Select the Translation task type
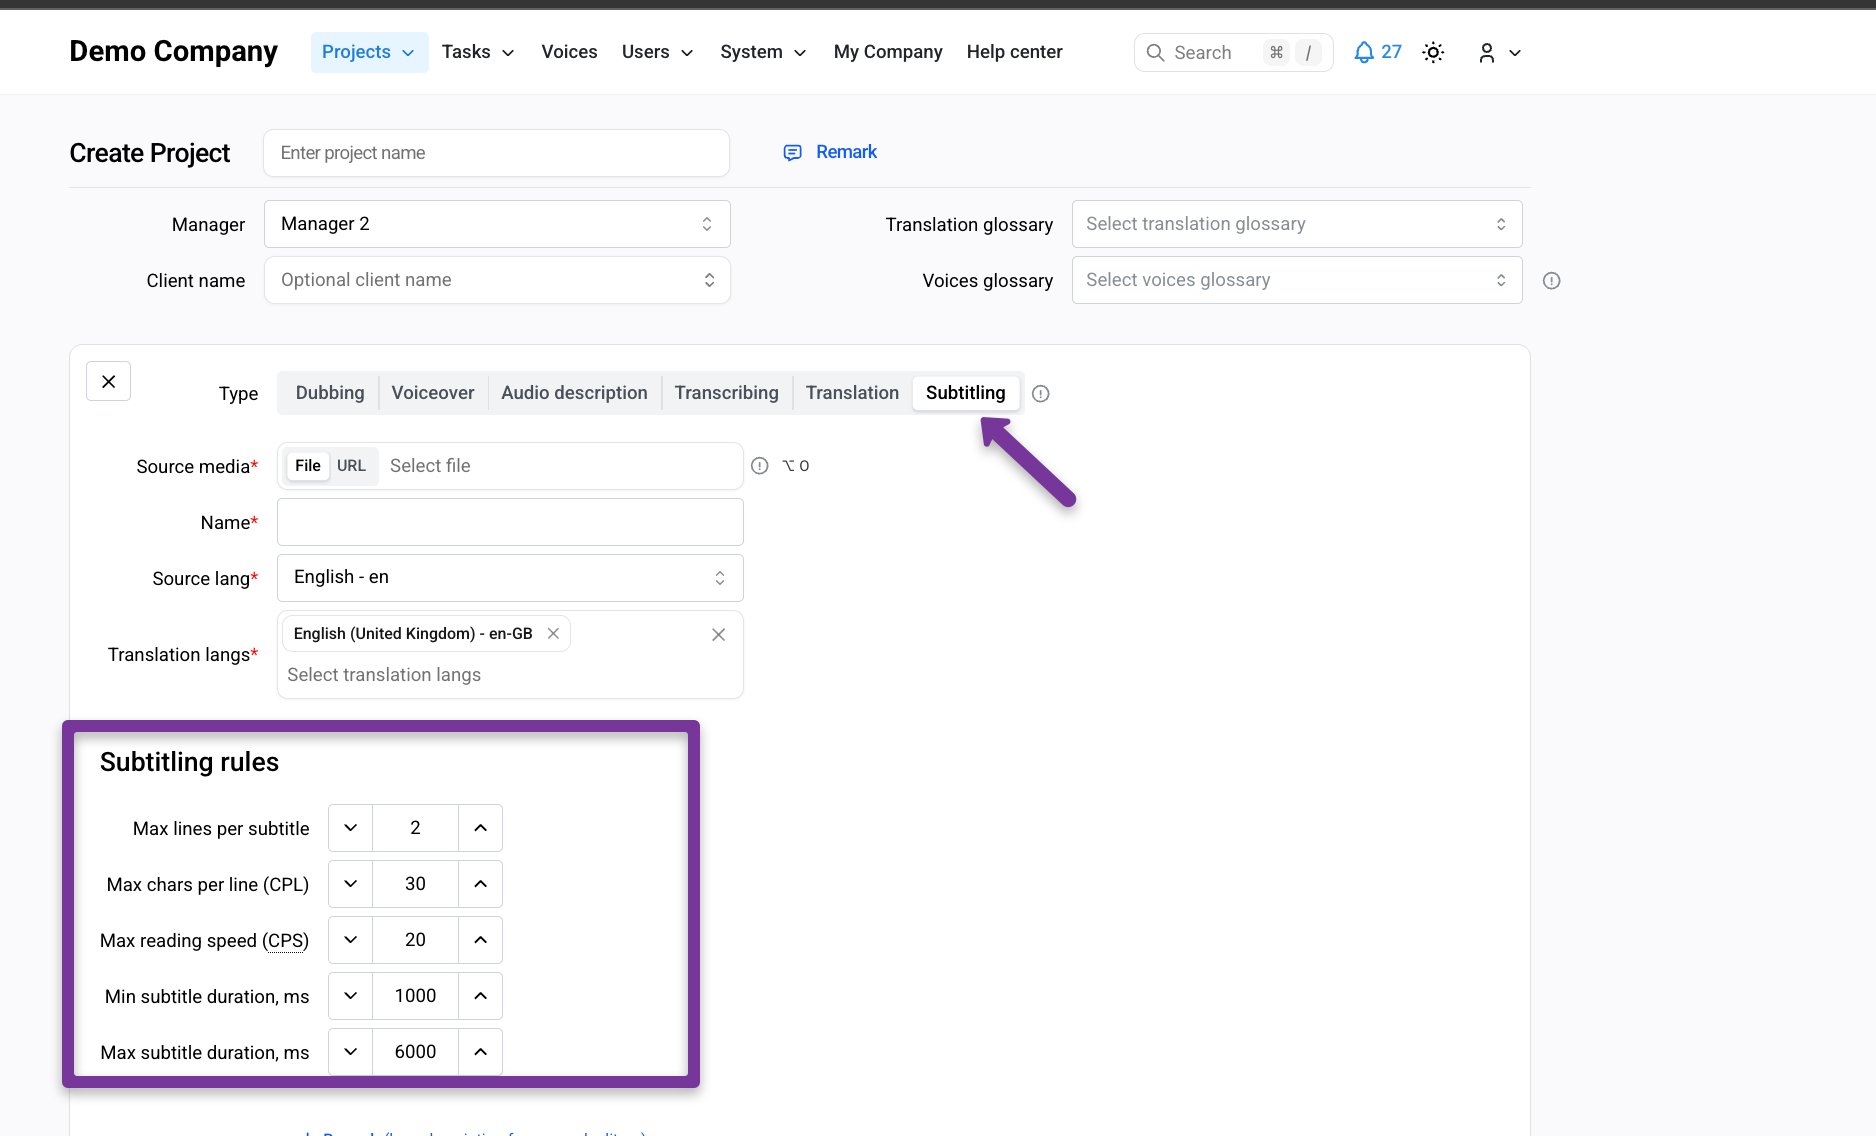Viewport: 1876px width, 1136px height. click(x=852, y=393)
